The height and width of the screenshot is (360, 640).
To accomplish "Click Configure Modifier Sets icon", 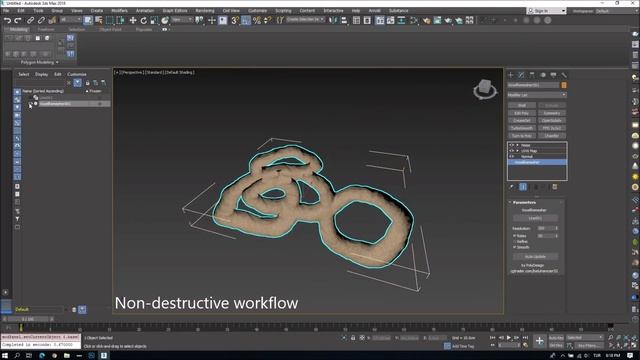I will point(555,187).
